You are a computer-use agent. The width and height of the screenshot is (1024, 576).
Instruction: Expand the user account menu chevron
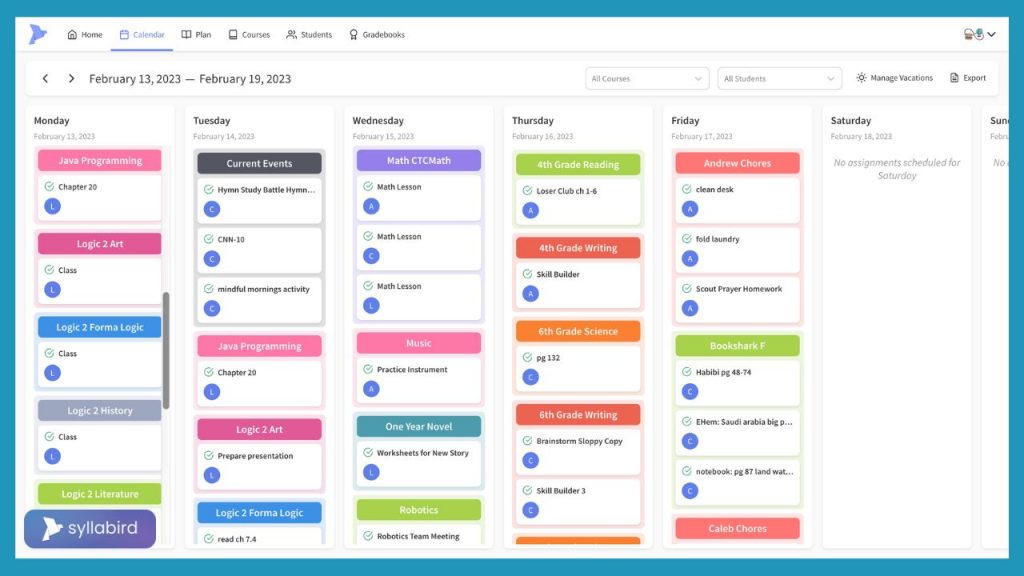coord(991,34)
